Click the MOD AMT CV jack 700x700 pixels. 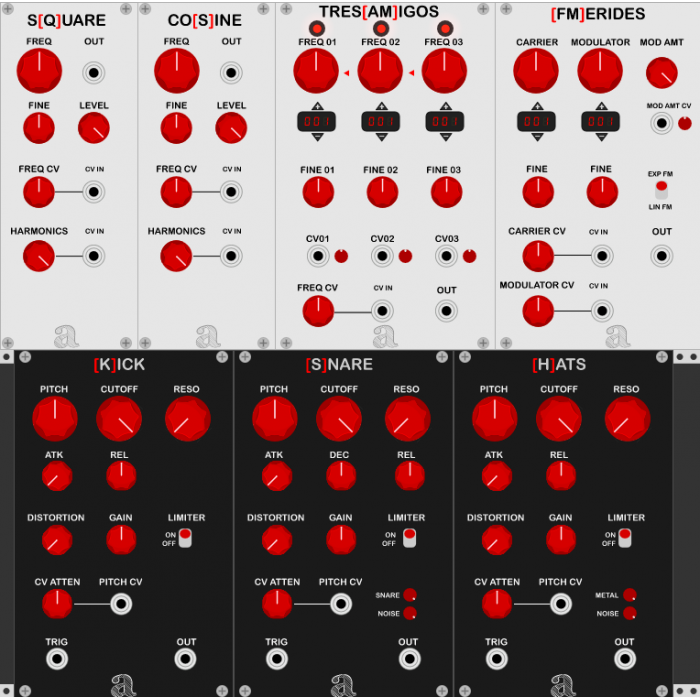click(662, 123)
